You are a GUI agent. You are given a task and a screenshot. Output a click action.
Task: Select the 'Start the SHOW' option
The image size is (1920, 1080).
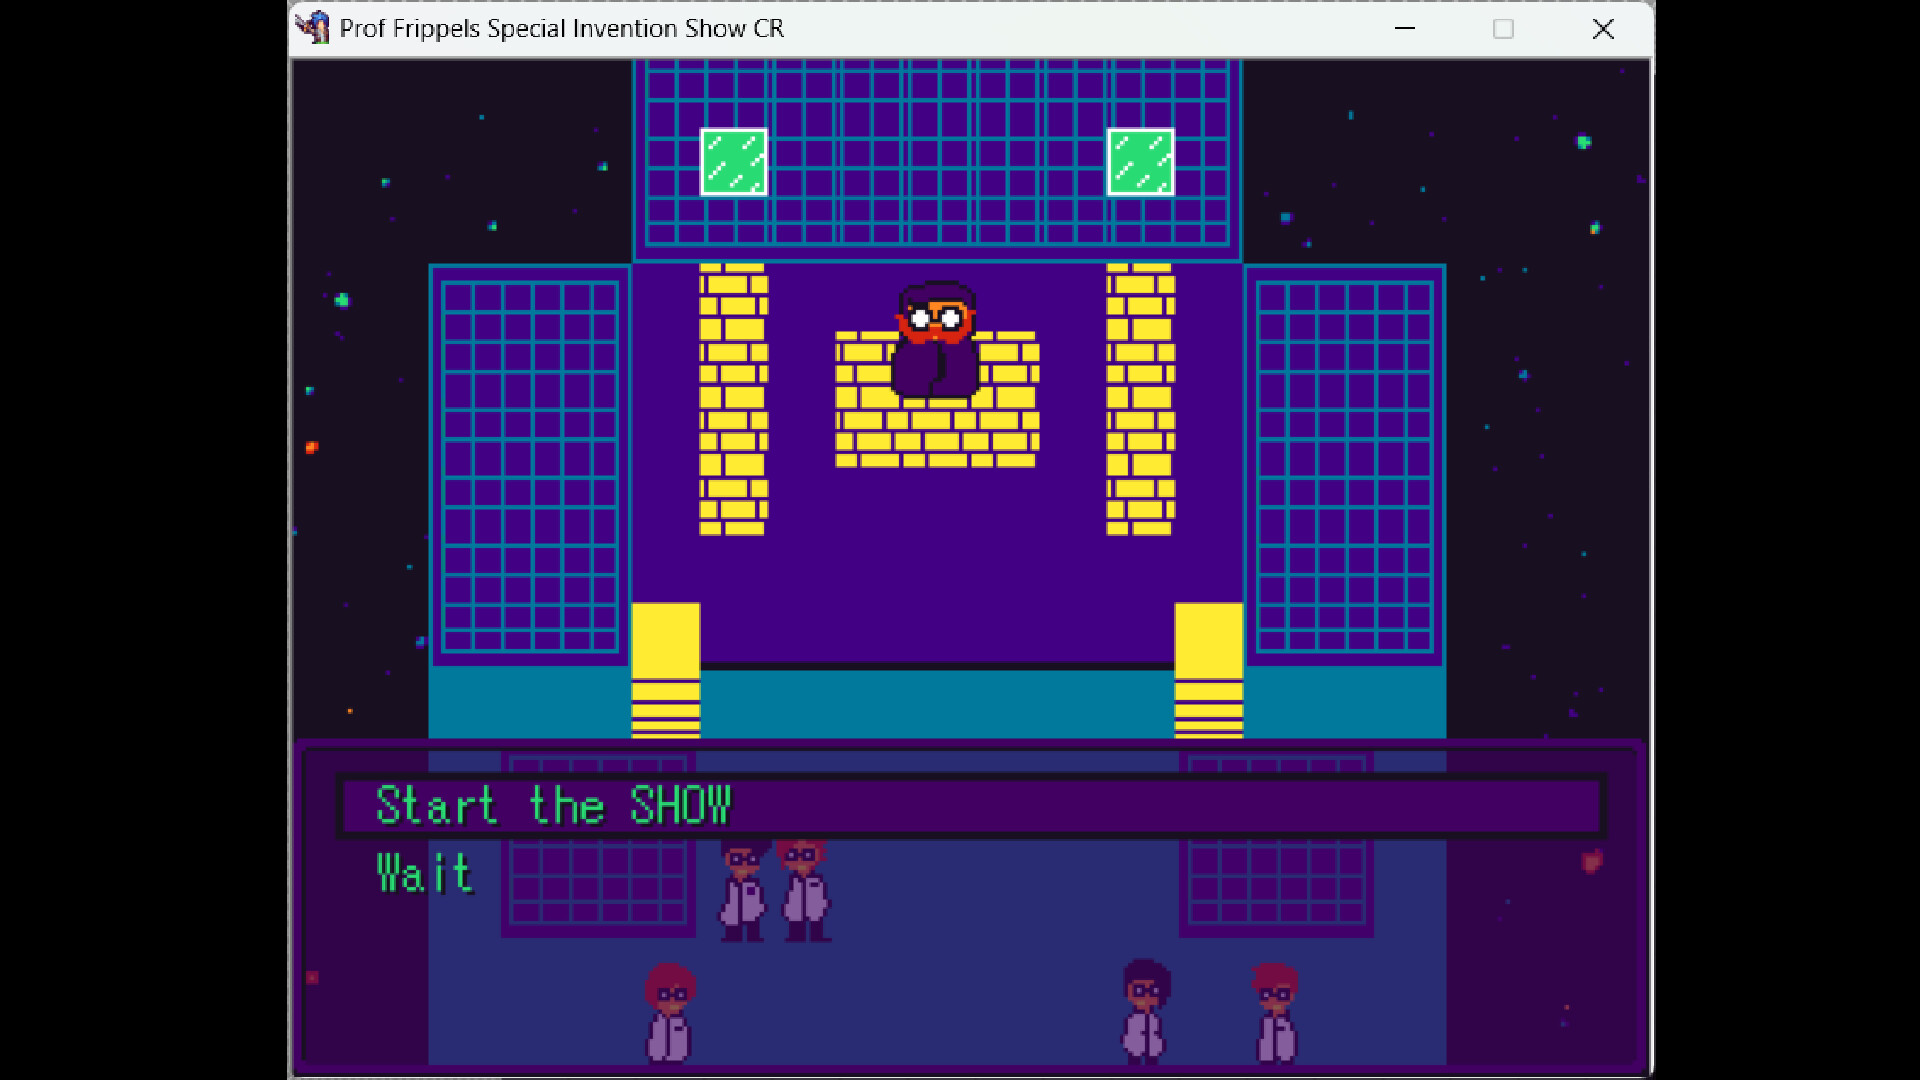[x=553, y=806]
